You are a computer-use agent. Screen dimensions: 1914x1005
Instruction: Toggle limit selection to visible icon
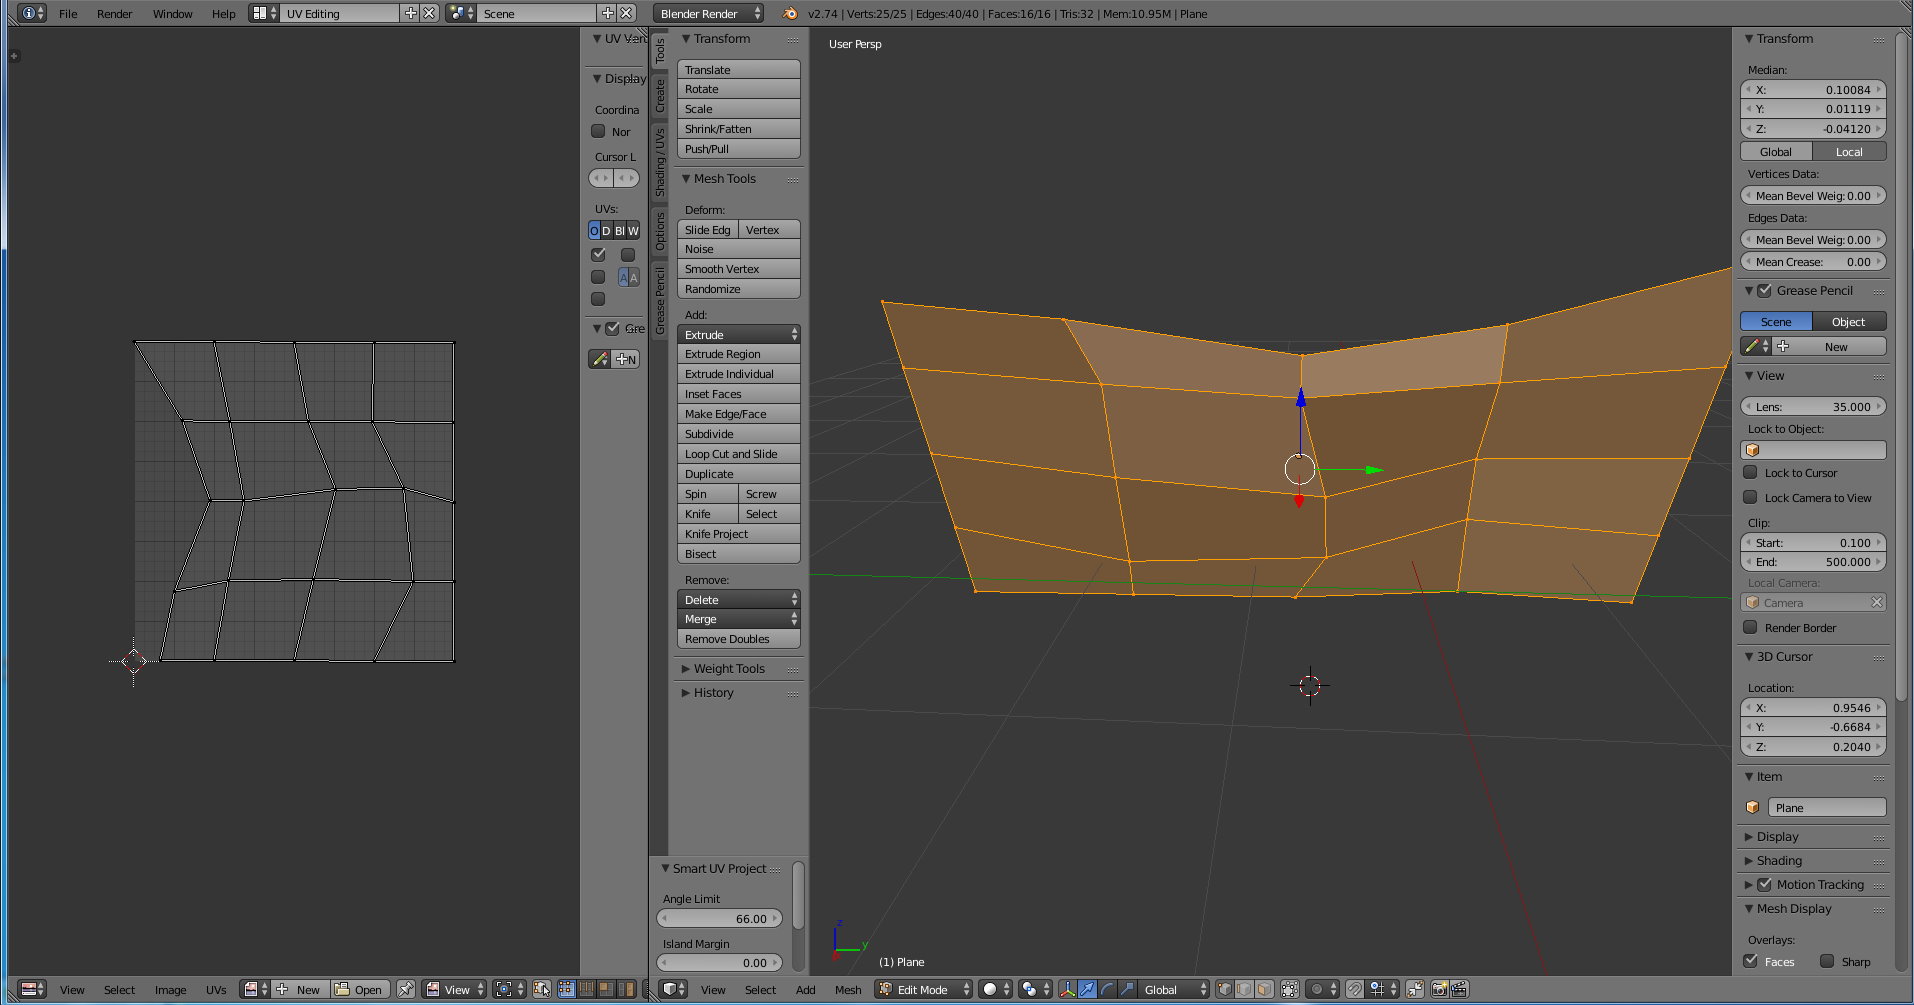(x=1290, y=989)
